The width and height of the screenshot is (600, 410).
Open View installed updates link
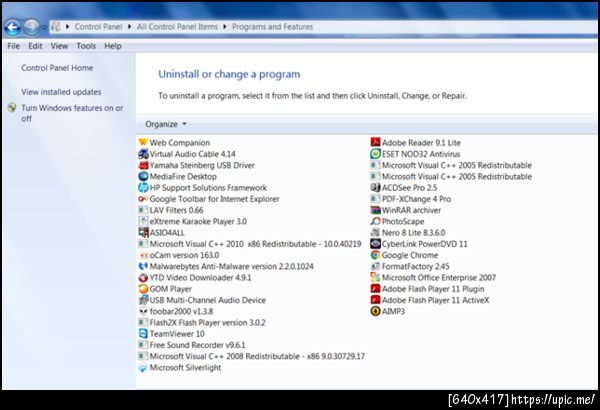click(x=61, y=92)
